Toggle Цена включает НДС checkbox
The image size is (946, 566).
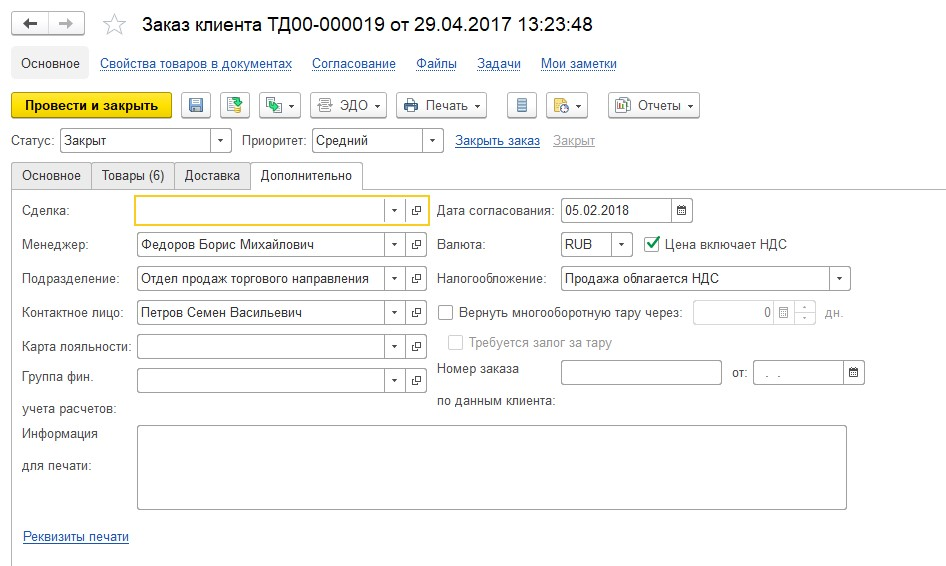(x=653, y=244)
